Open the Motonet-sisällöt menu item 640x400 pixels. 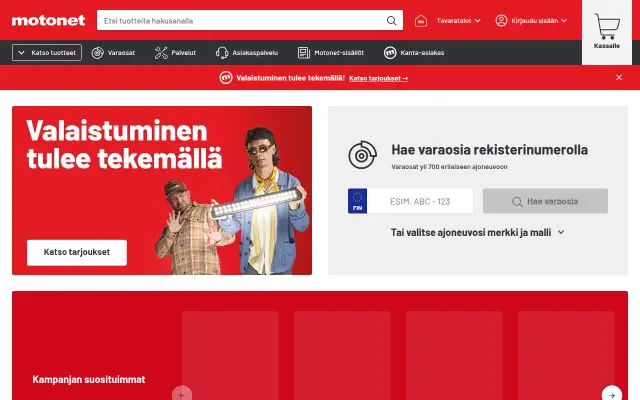[x=331, y=53]
